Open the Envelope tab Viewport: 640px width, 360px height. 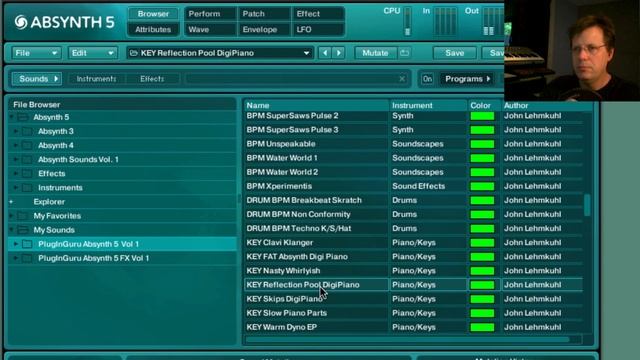[x=264, y=29]
